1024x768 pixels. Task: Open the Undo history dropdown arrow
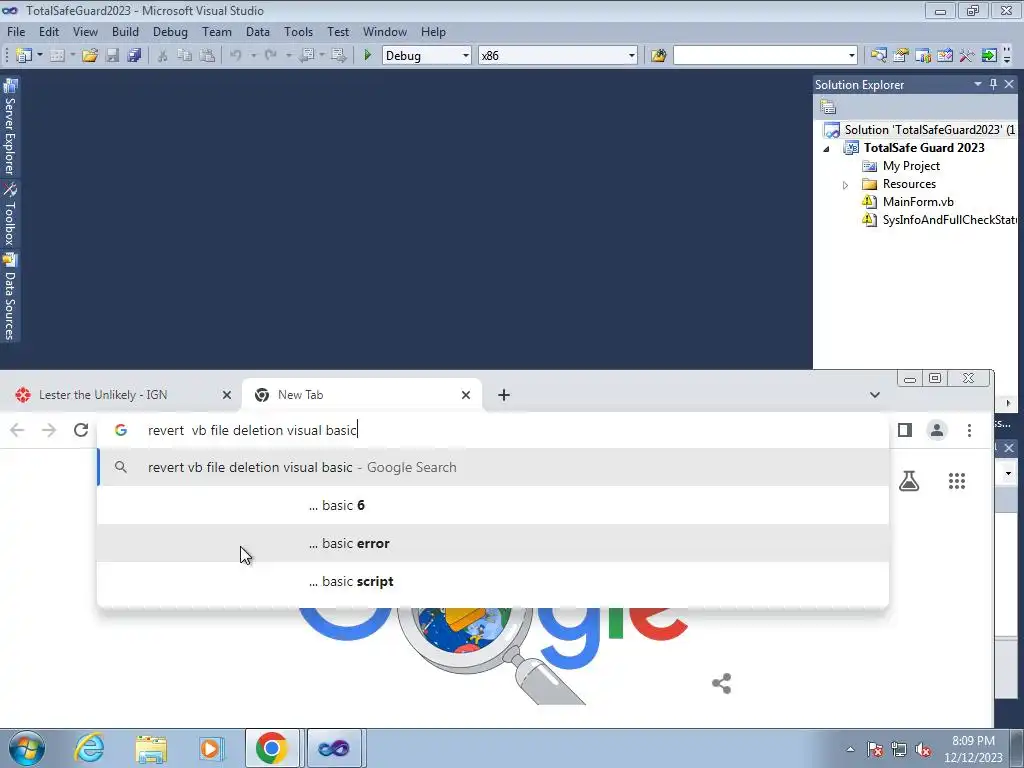[x=253, y=56]
